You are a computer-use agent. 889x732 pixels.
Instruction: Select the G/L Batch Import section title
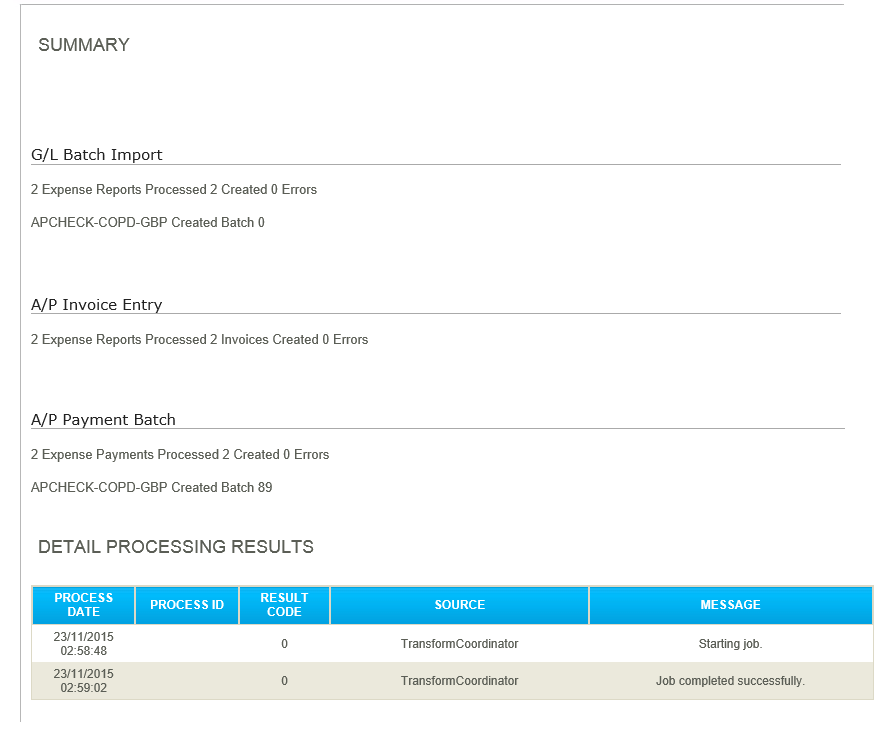97,155
